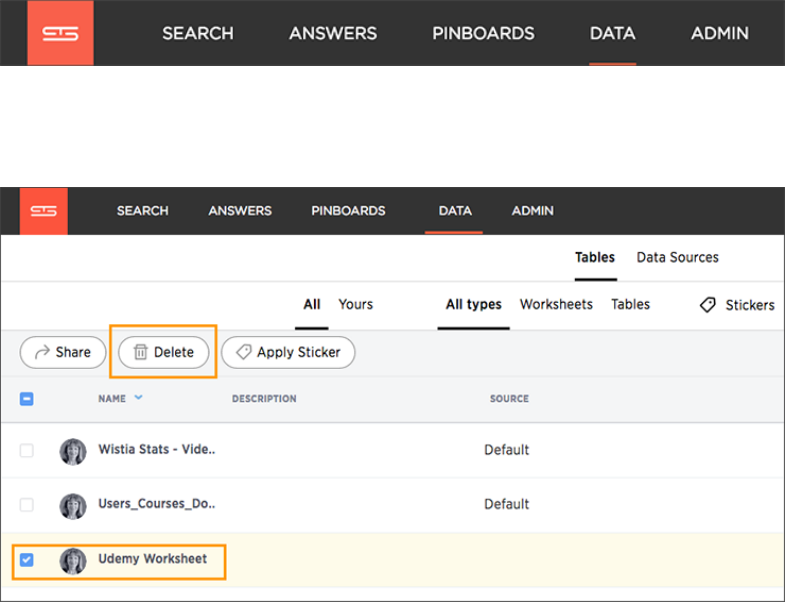Sort by the Name column arrow
The width and height of the screenshot is (785, 602).
coord(138,398)
